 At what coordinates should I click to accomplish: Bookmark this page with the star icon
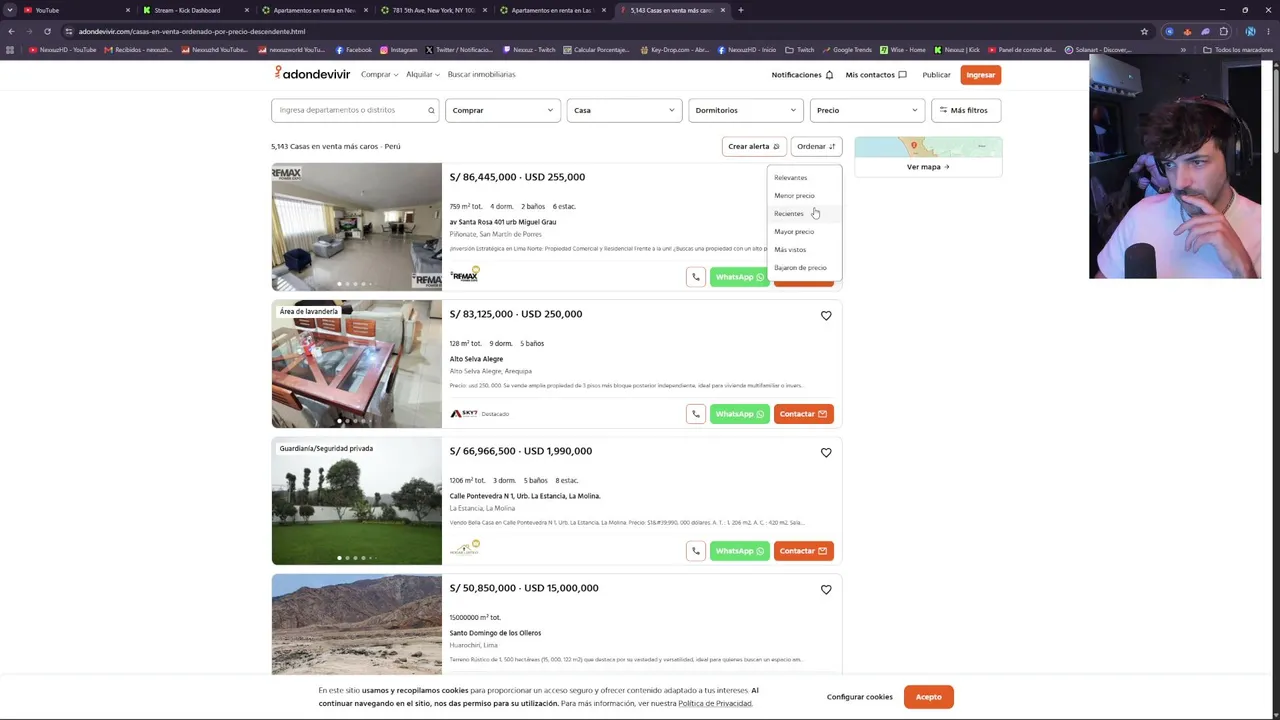coord(1144,31)
